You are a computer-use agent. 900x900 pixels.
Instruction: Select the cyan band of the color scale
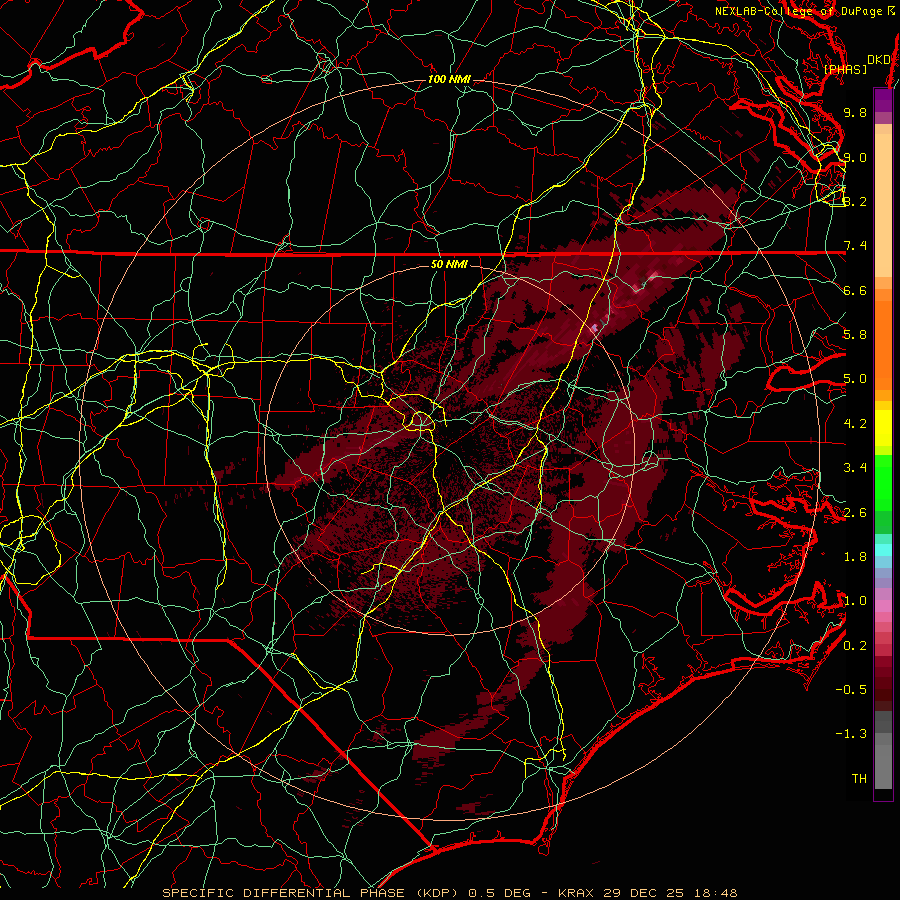pyautogui.click(x=883, y=550)
